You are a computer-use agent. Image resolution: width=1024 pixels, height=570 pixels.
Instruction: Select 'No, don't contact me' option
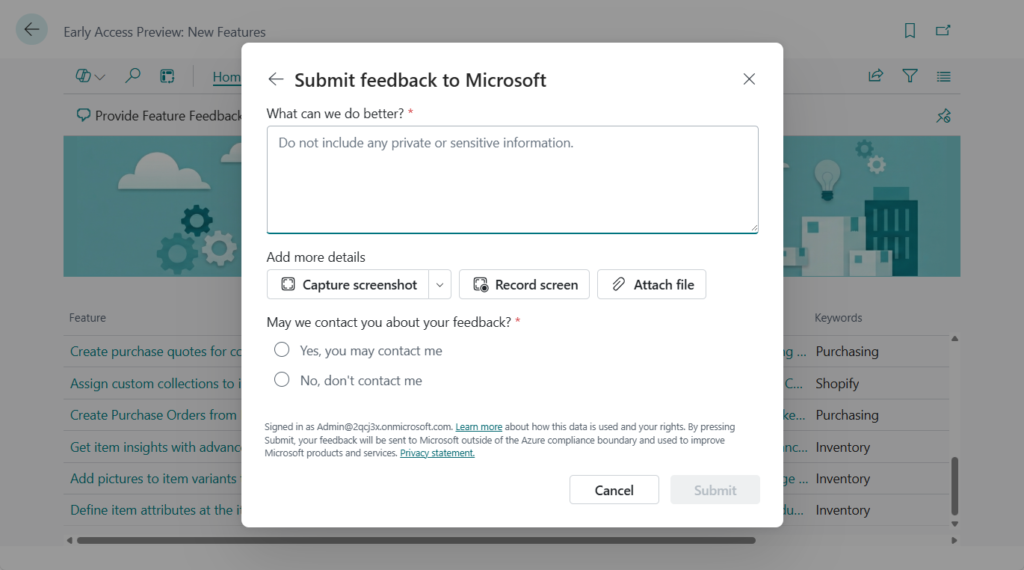[x=282, y=380]
